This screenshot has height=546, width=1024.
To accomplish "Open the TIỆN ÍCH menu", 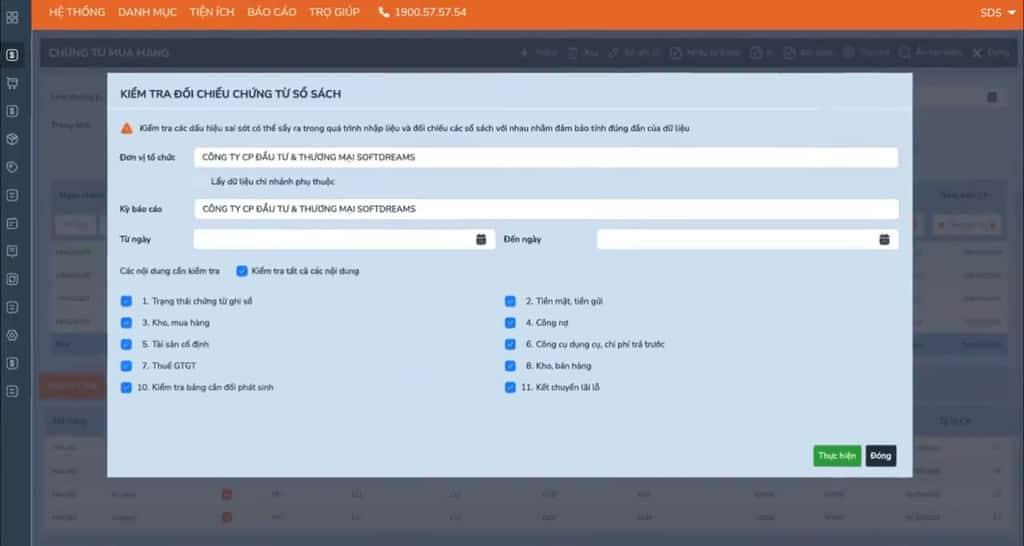I will tap(212, 12).
